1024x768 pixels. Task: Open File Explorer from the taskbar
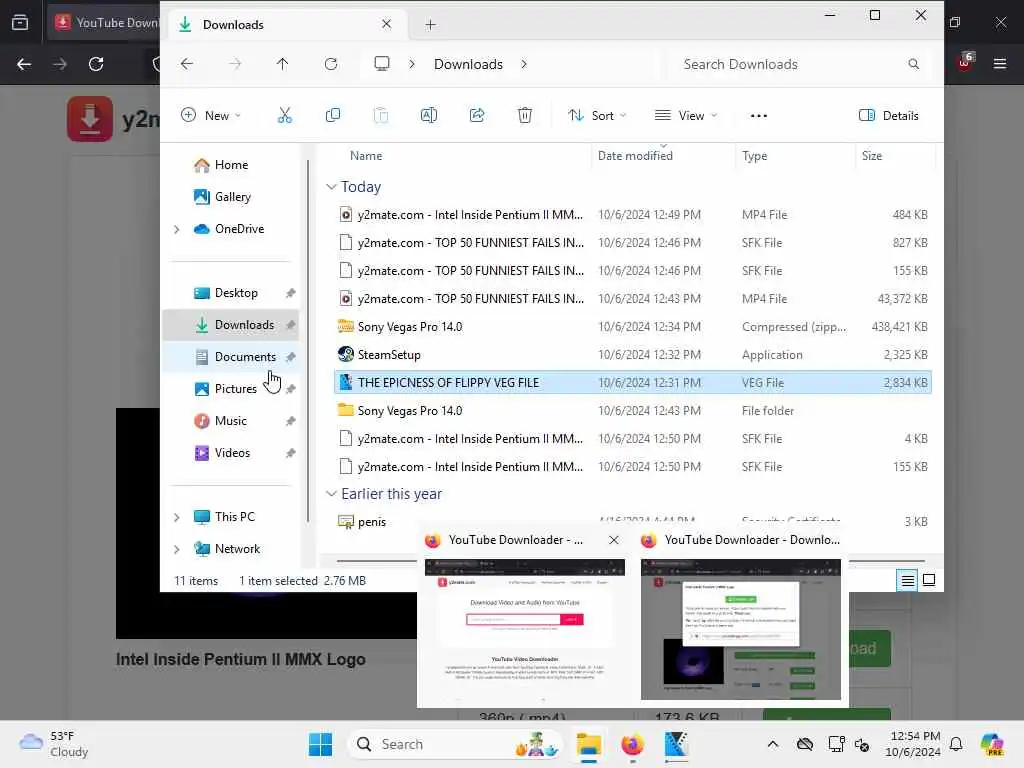pos(588,744)
